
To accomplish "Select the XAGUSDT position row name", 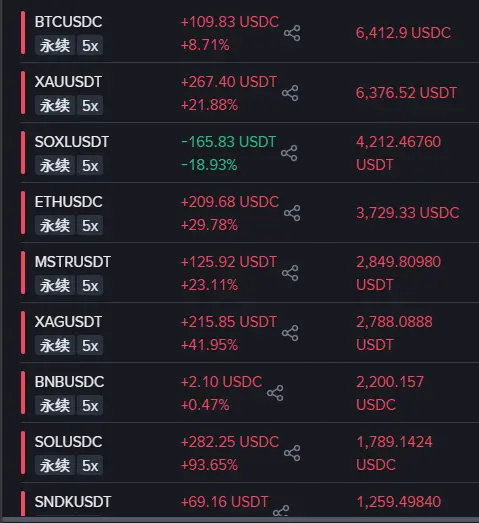I will click(68, 322).
